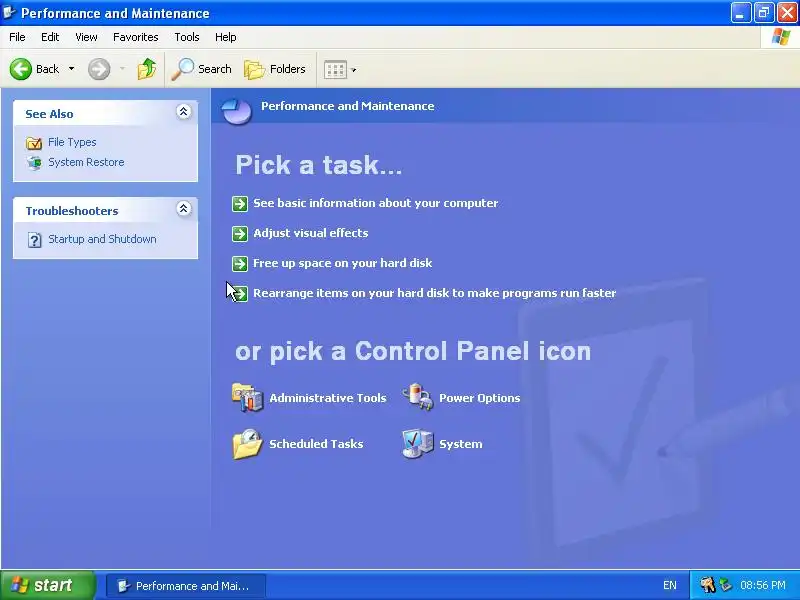Click the Power Options icon
The image size is (800, 600).
pos(418,397)
